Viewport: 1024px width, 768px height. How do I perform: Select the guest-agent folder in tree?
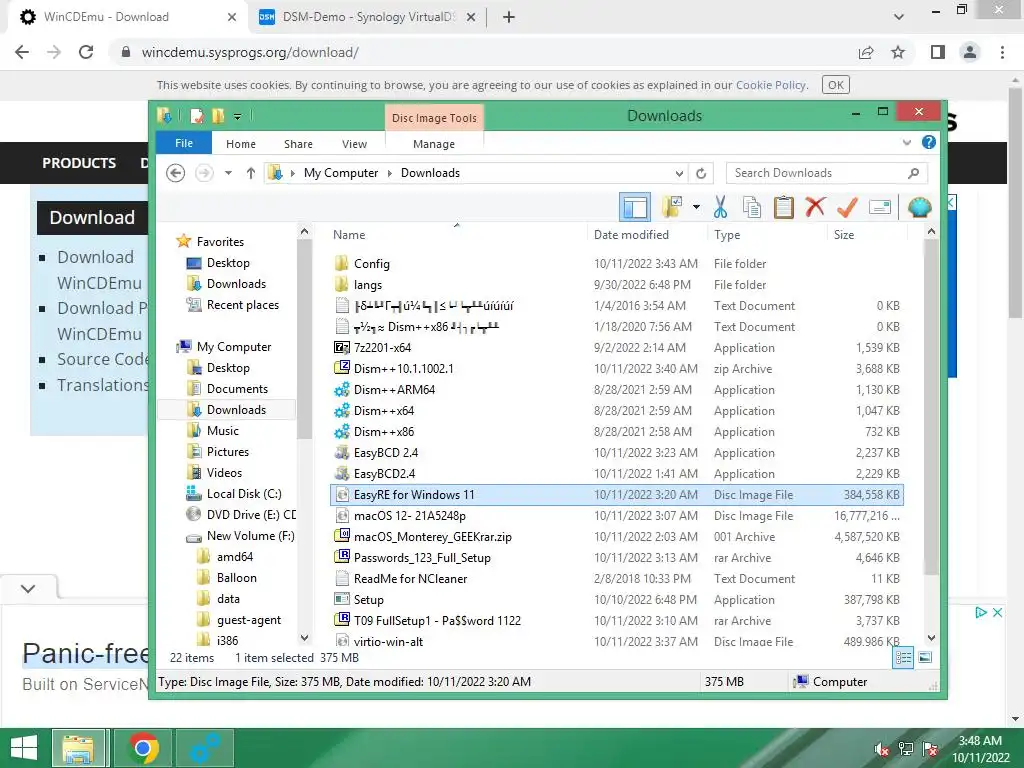248,620
